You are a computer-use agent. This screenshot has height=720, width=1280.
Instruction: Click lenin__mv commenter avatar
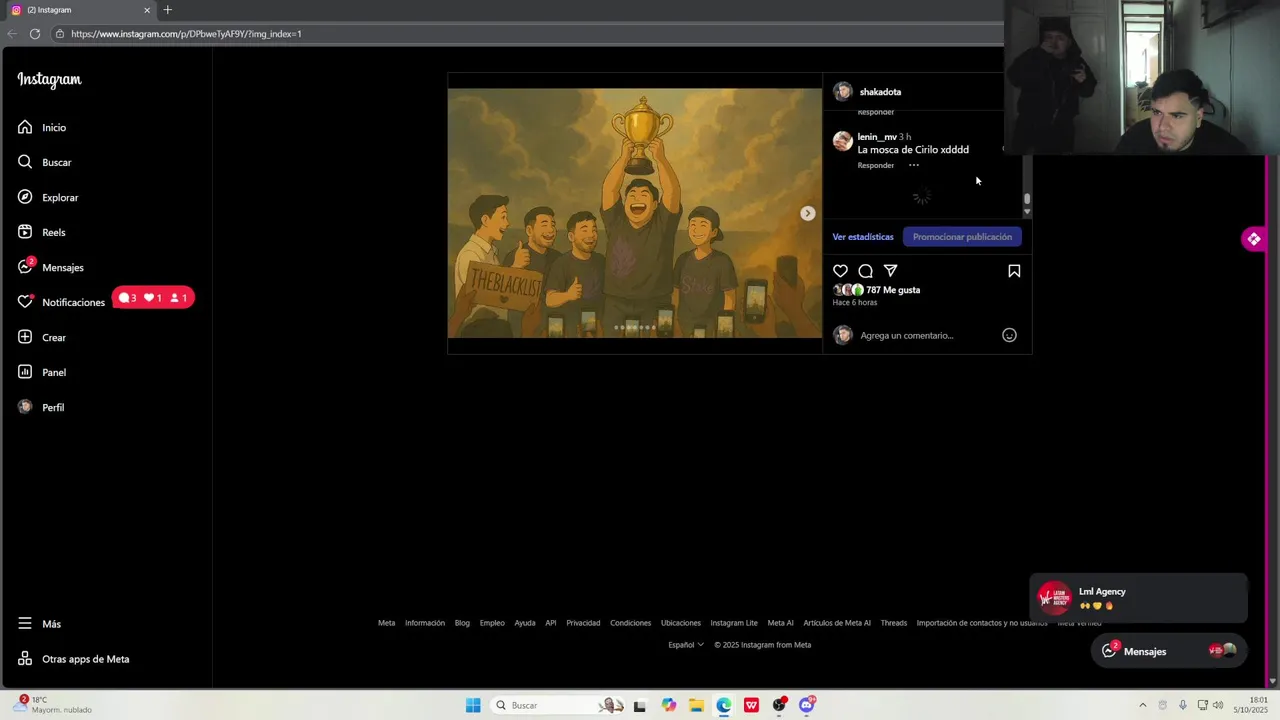[x=842, y=141]
